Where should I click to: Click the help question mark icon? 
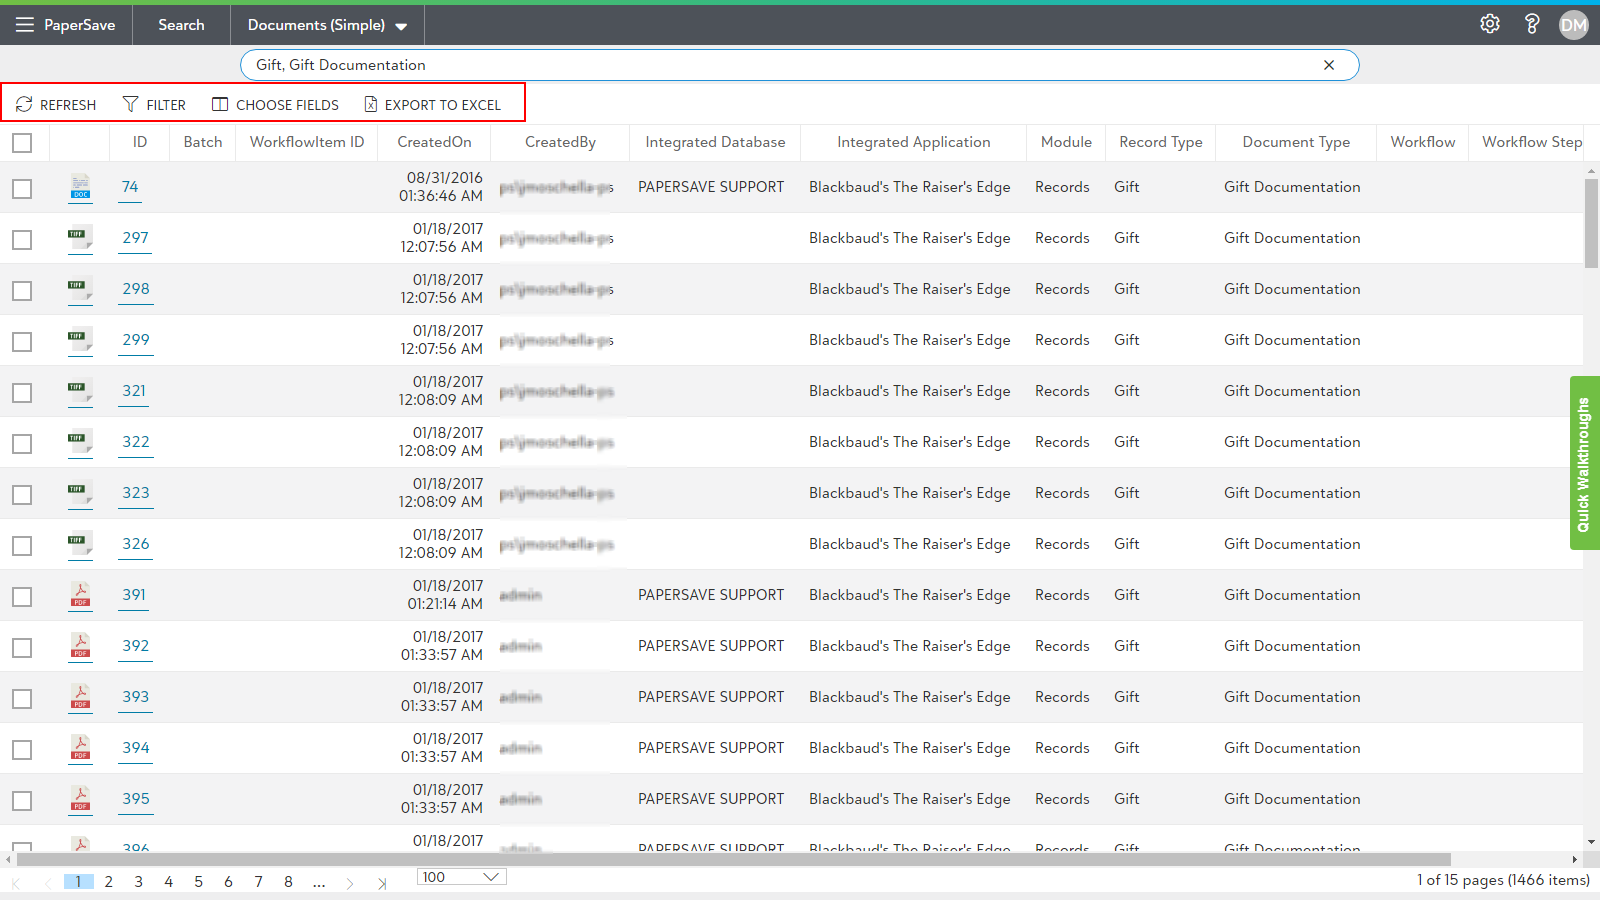click(x=1531, y=24)
